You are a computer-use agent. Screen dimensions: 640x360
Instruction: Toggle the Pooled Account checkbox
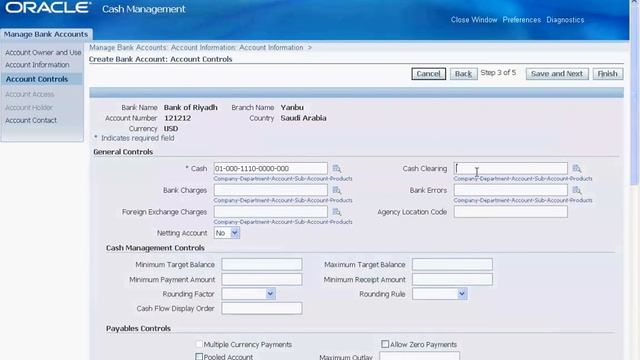[x=199, y=357]
